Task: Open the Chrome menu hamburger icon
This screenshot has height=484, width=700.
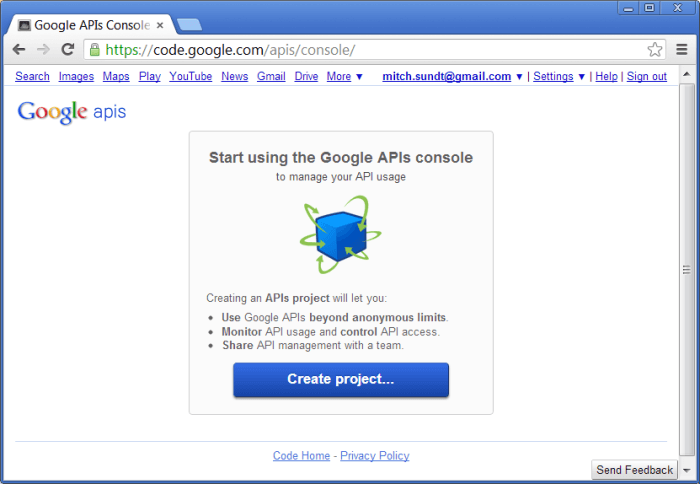Action: 681,50
